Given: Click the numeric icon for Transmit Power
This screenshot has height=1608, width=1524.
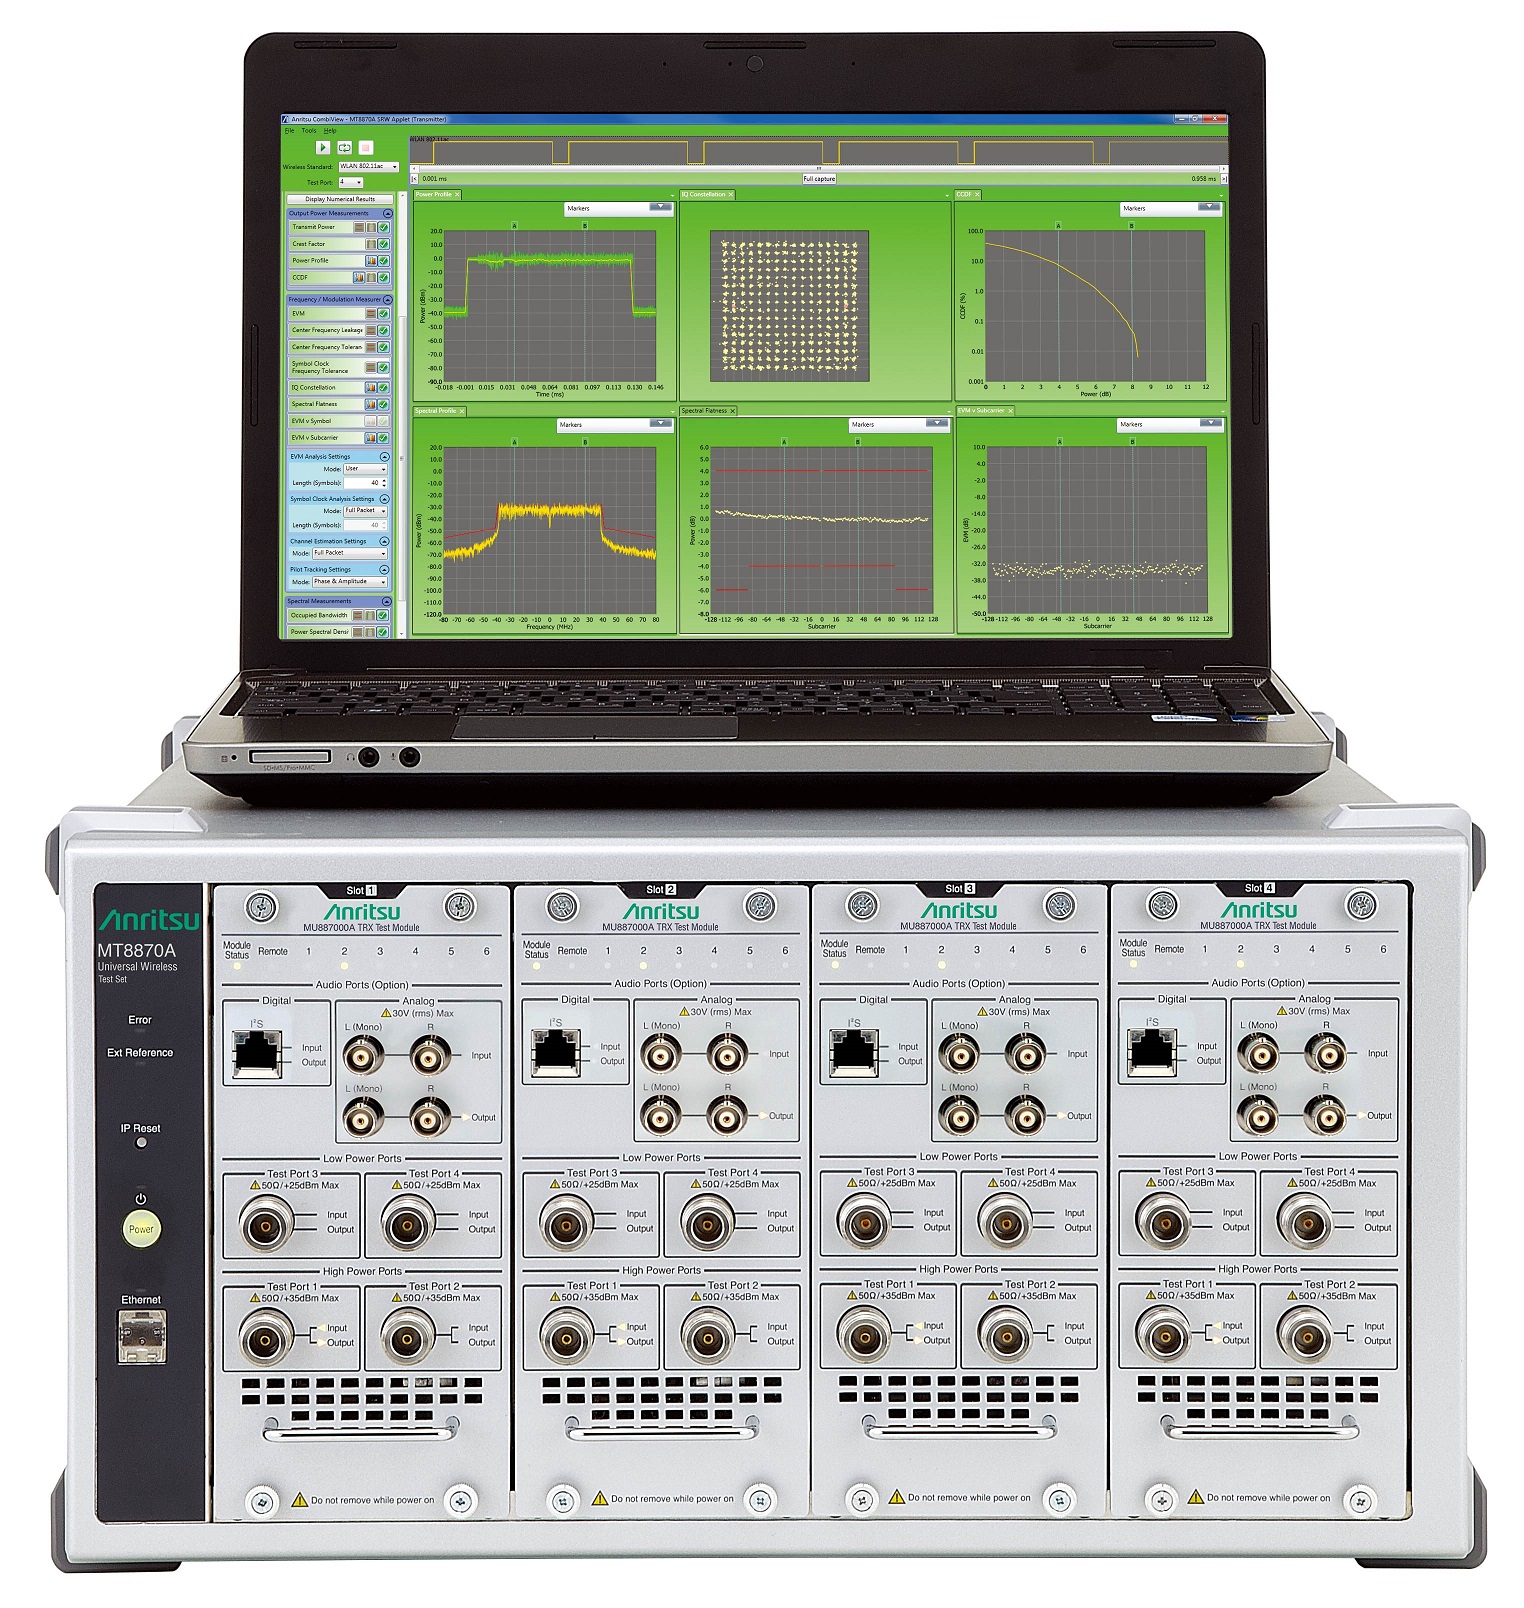Looking at the screenshot, I should tap(360, 228).
